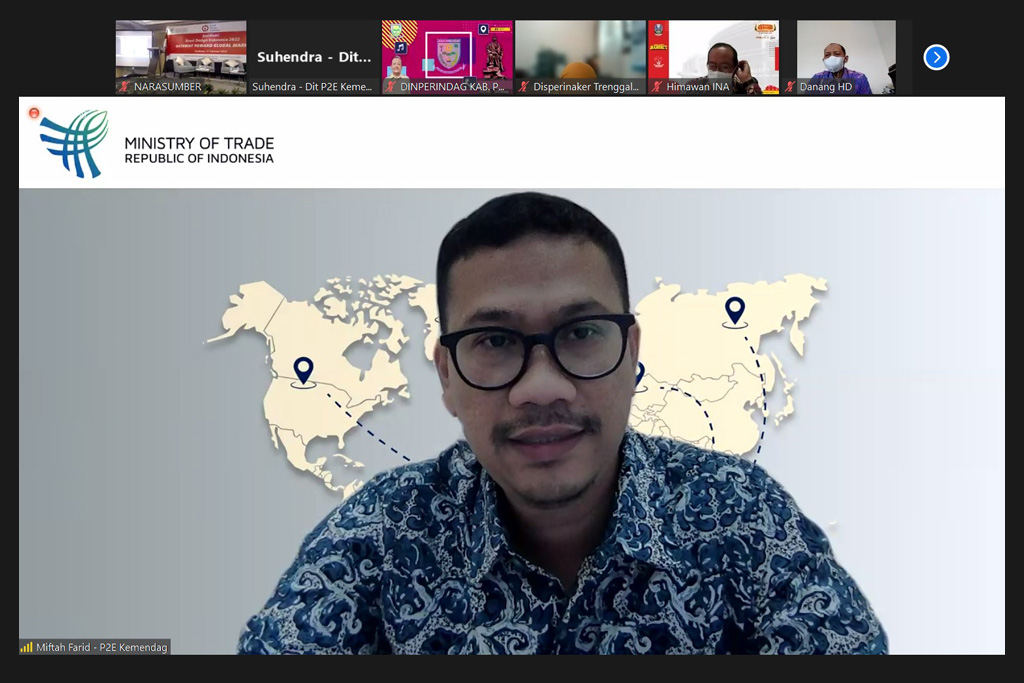The height and width of the screenshot is (683, 1024).
Task: Select the DINPERINDAG KAB. video thumbnail
Action: pyautogui.click(x=447, y=50)
